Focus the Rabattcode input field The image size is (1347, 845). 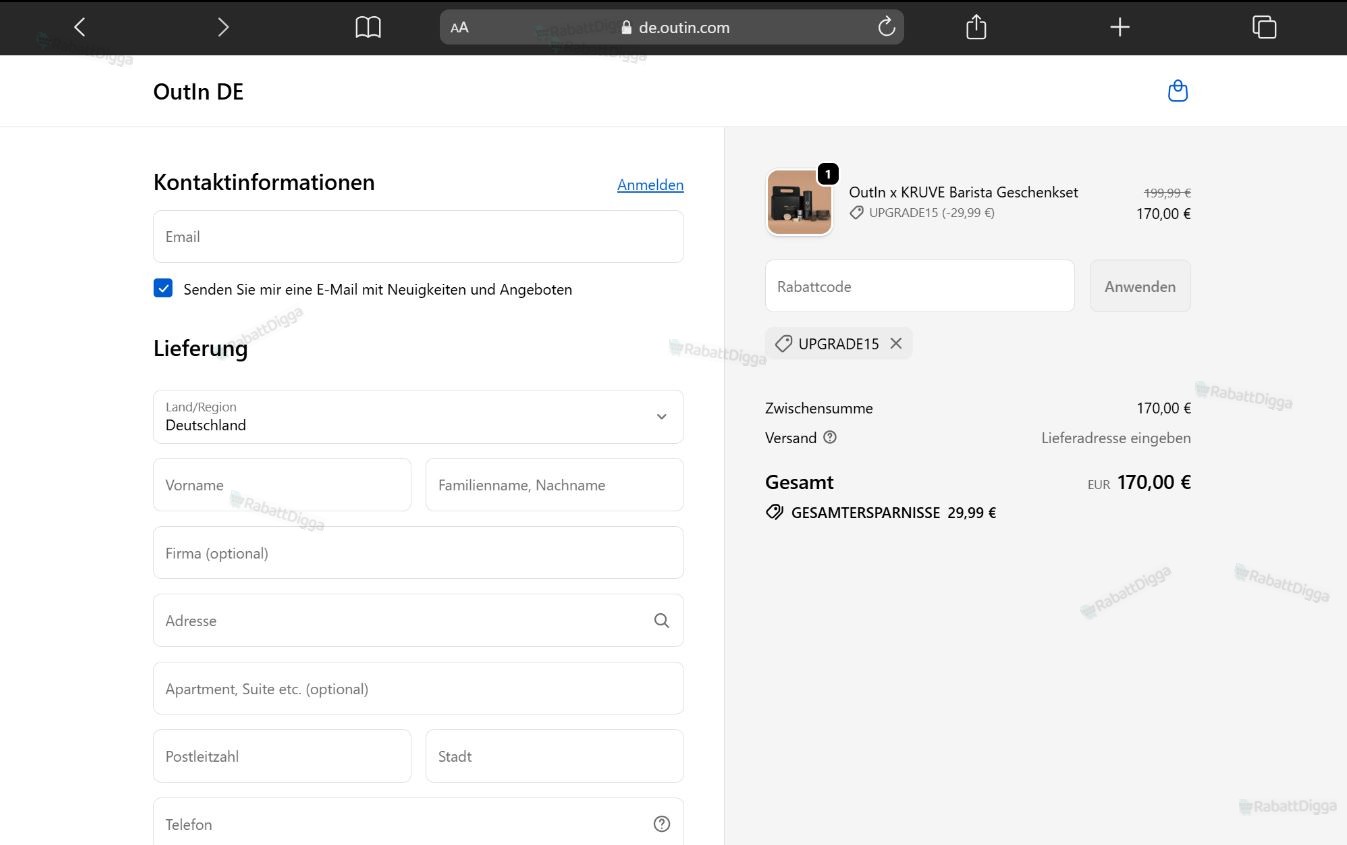pos(919,286)
